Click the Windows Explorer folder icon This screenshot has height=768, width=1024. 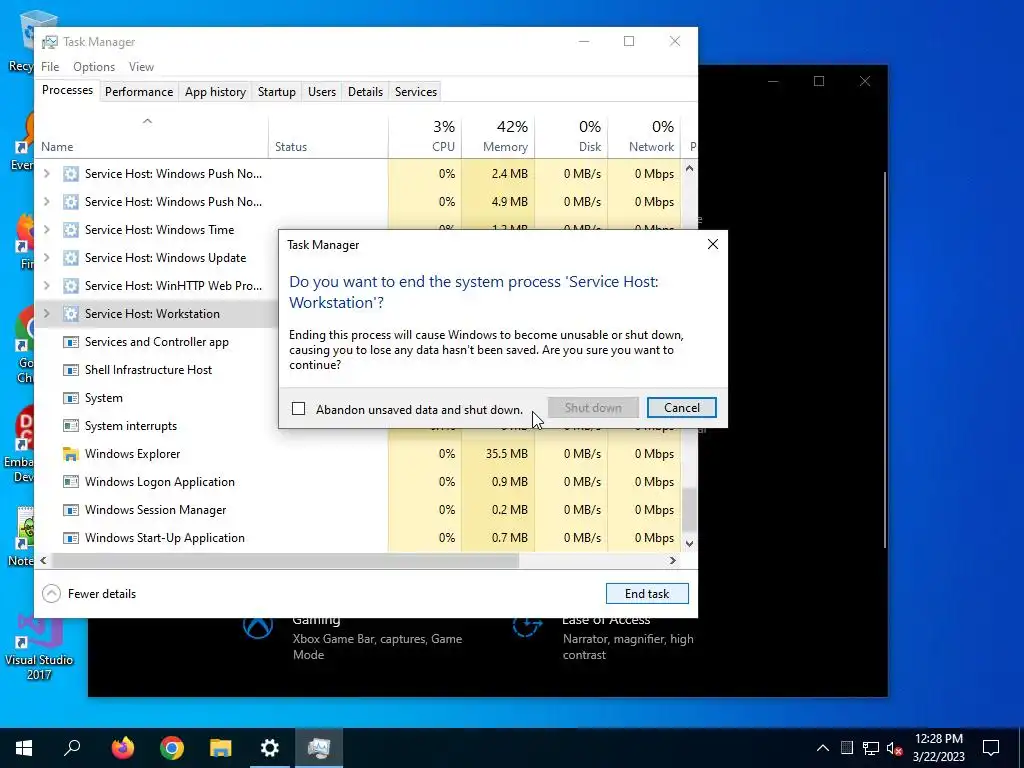click(x=71, y=453)
